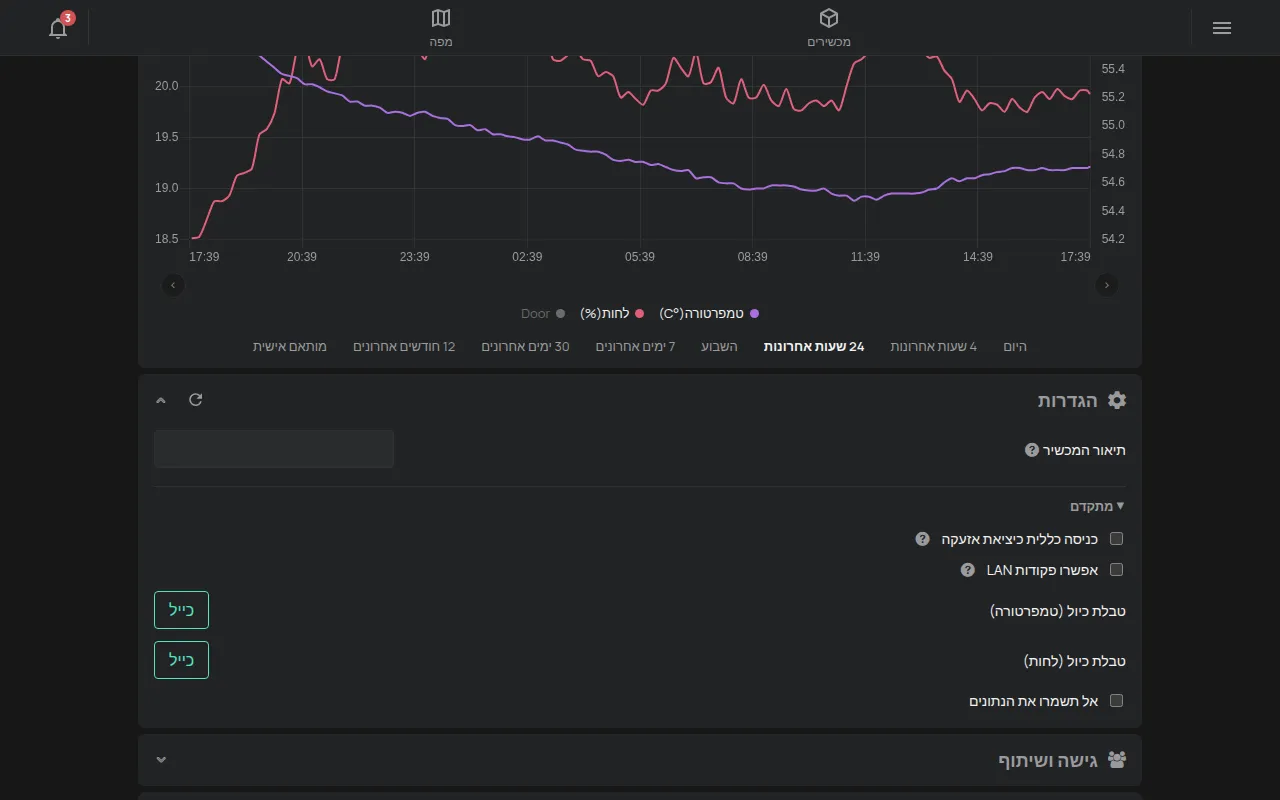Viewport: 1280px width, 800px height.
Task: Open the map (מפה) page
Action: coord(441,28)
